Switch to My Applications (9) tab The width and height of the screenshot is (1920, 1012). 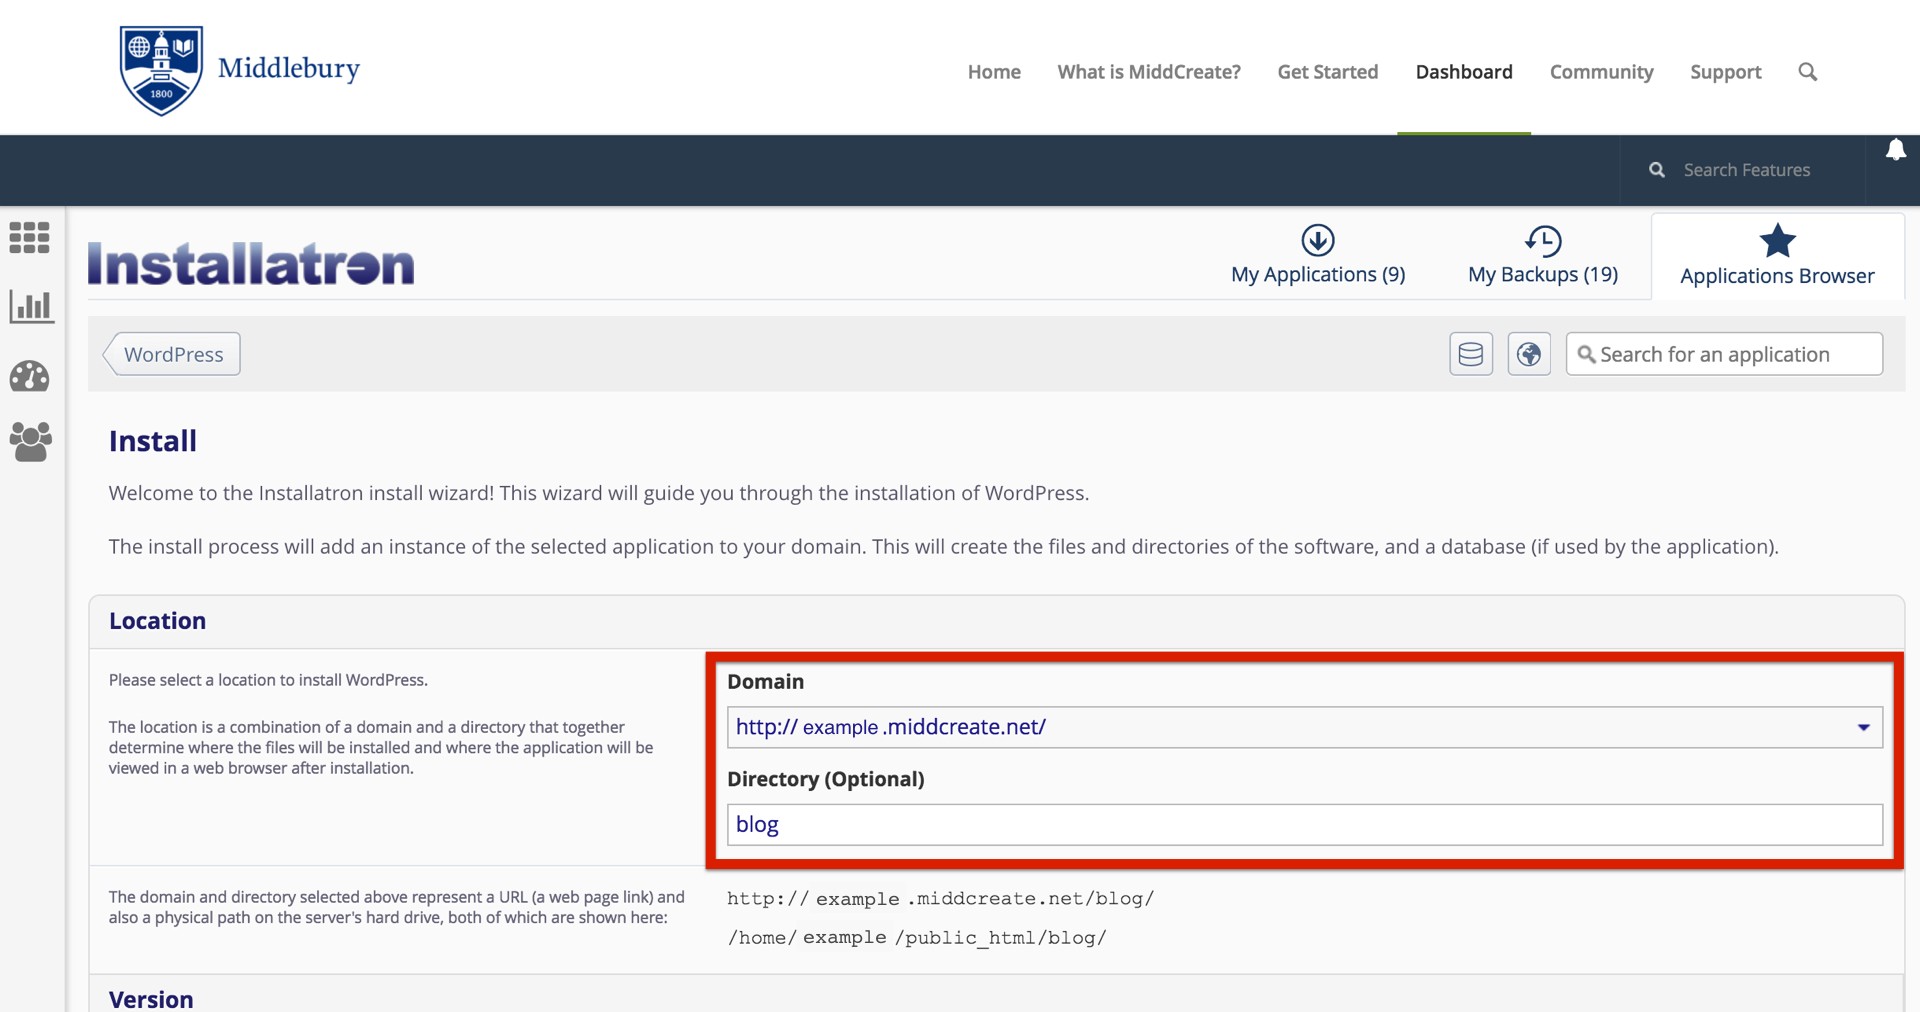[x=1318, y=256]
